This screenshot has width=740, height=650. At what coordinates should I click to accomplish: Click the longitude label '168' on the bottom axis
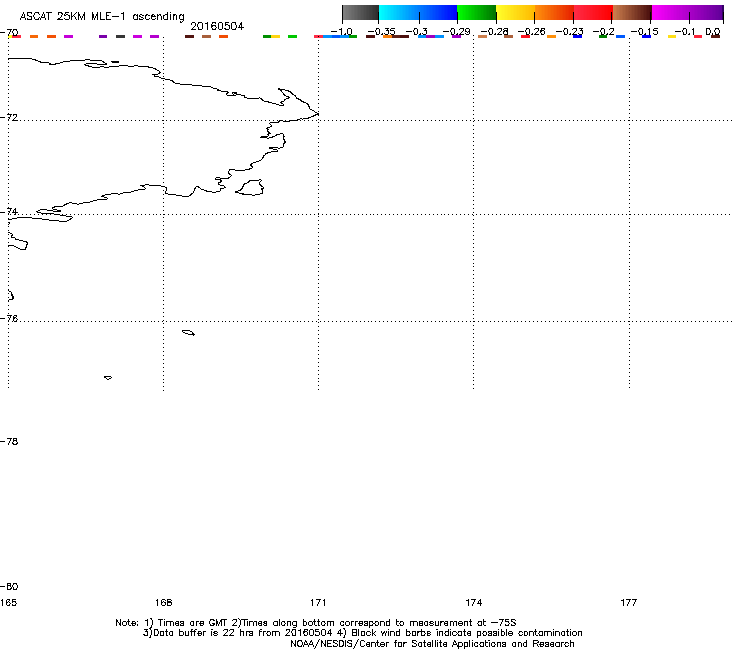pyautogui.click(x=164, y=602)
